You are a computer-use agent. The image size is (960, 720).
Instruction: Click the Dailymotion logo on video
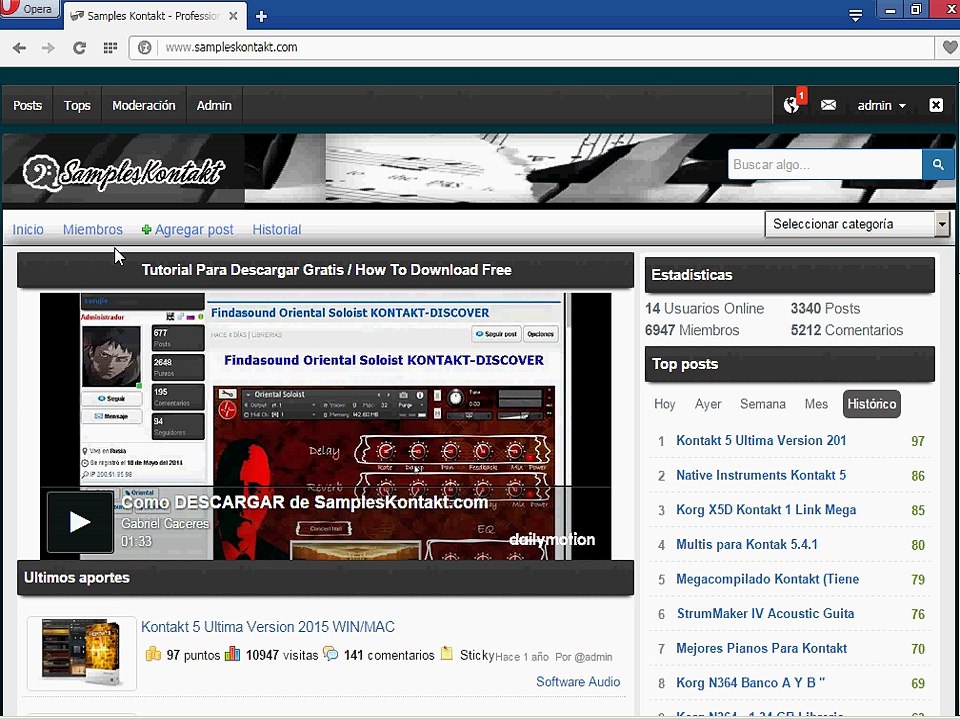[x=552, y=540]
